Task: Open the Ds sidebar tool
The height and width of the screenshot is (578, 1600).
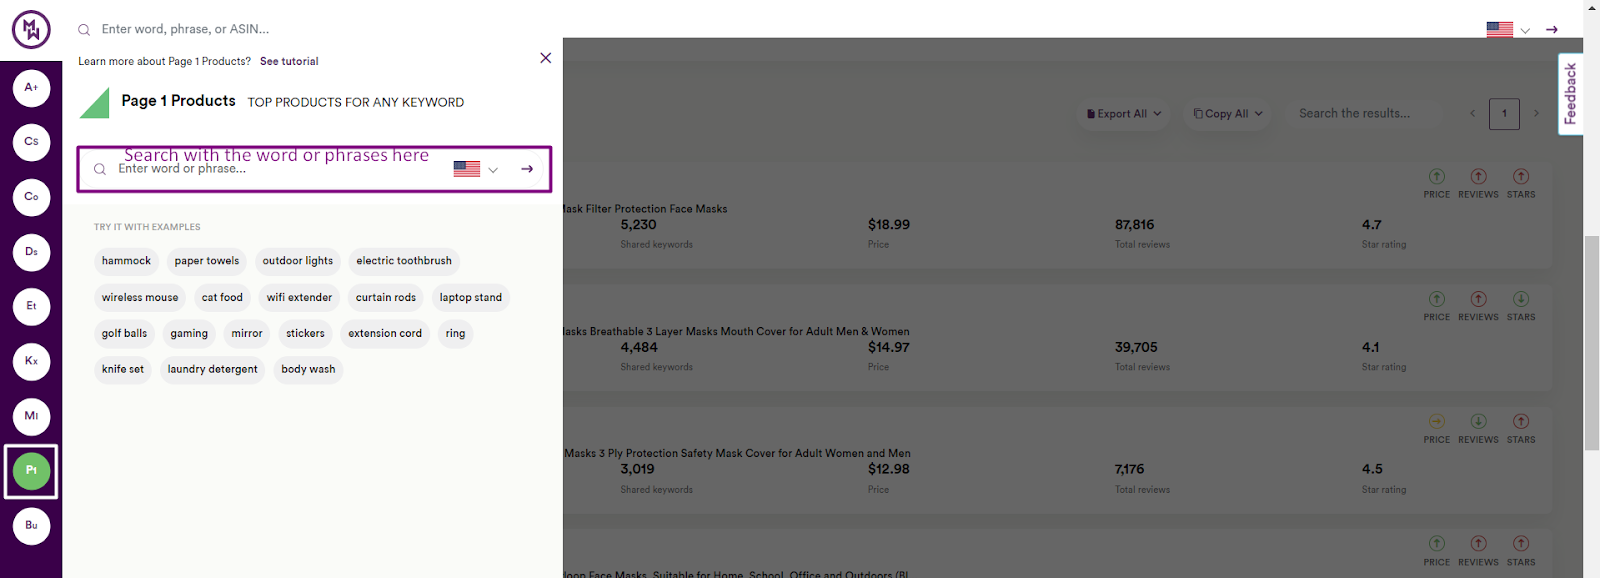Action: click(31, 252)
